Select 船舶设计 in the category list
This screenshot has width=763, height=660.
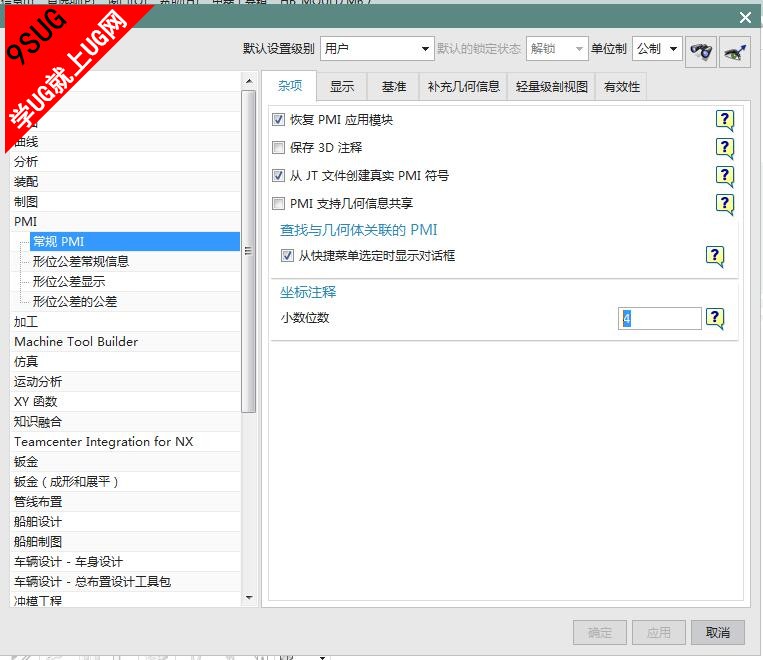pyautogui.click(x=125, y=522)
